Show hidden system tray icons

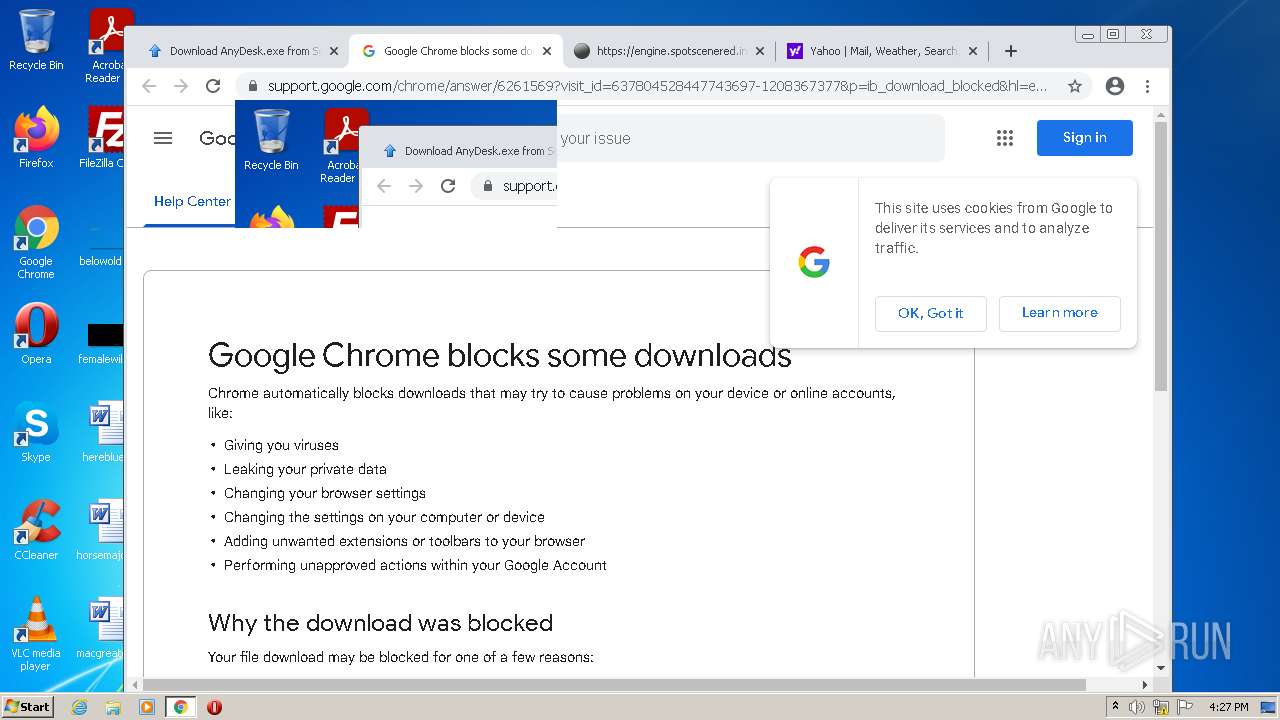[1115, 707]
